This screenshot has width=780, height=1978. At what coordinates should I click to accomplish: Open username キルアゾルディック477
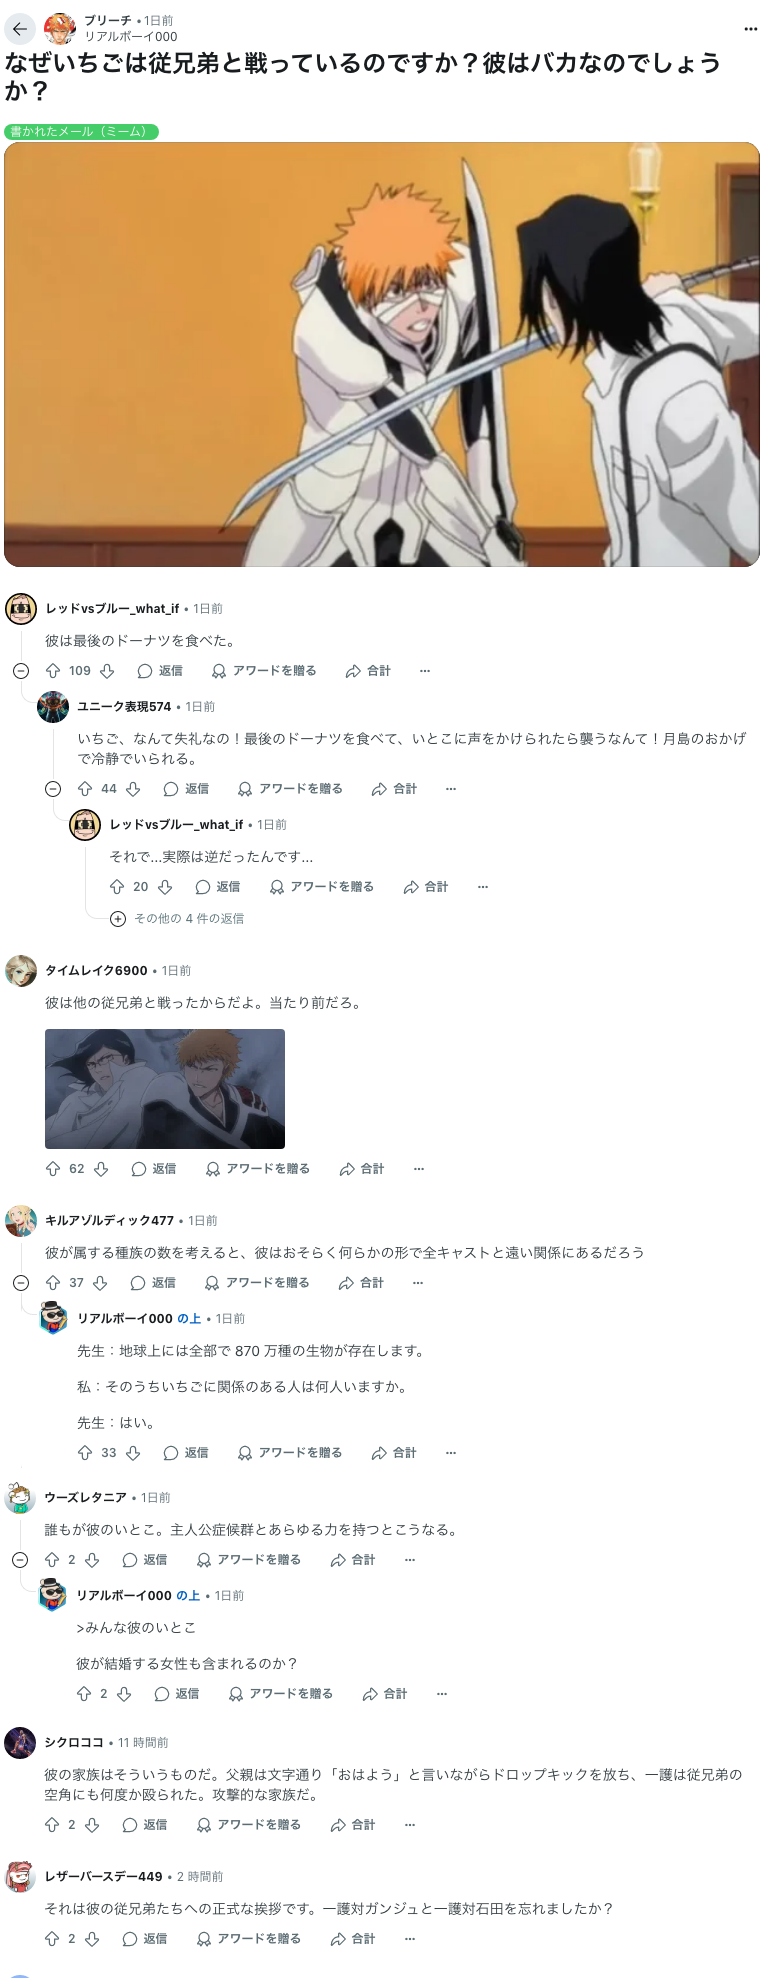click(x=109, y=1221)
